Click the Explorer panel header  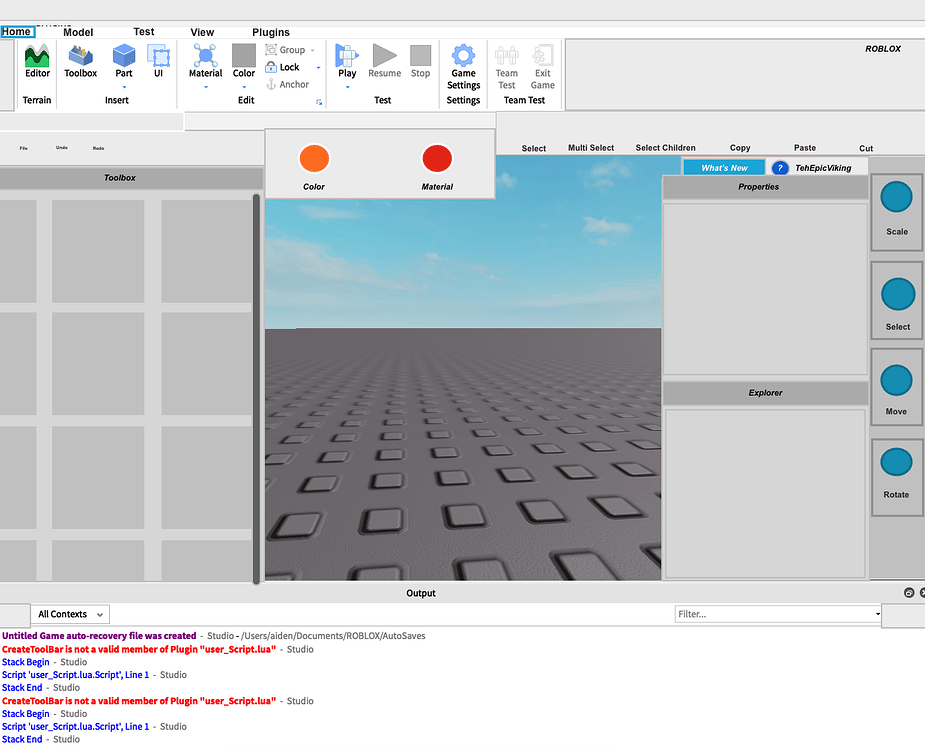(765, 393)
